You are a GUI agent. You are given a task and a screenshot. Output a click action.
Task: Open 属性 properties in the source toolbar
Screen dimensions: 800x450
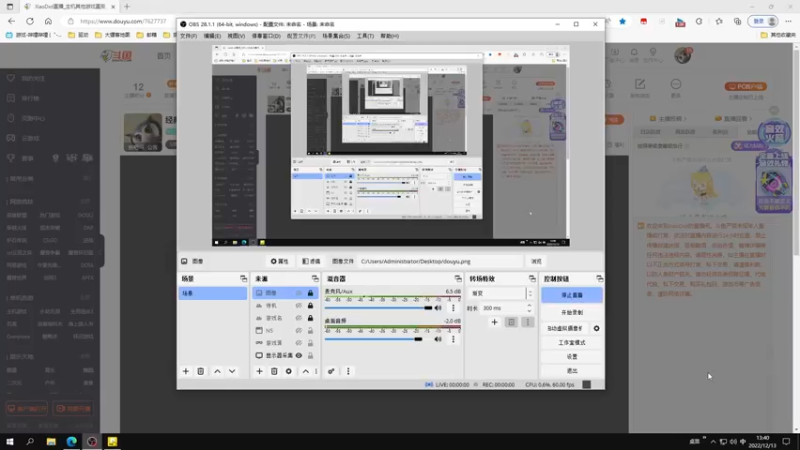click(280, 261)
